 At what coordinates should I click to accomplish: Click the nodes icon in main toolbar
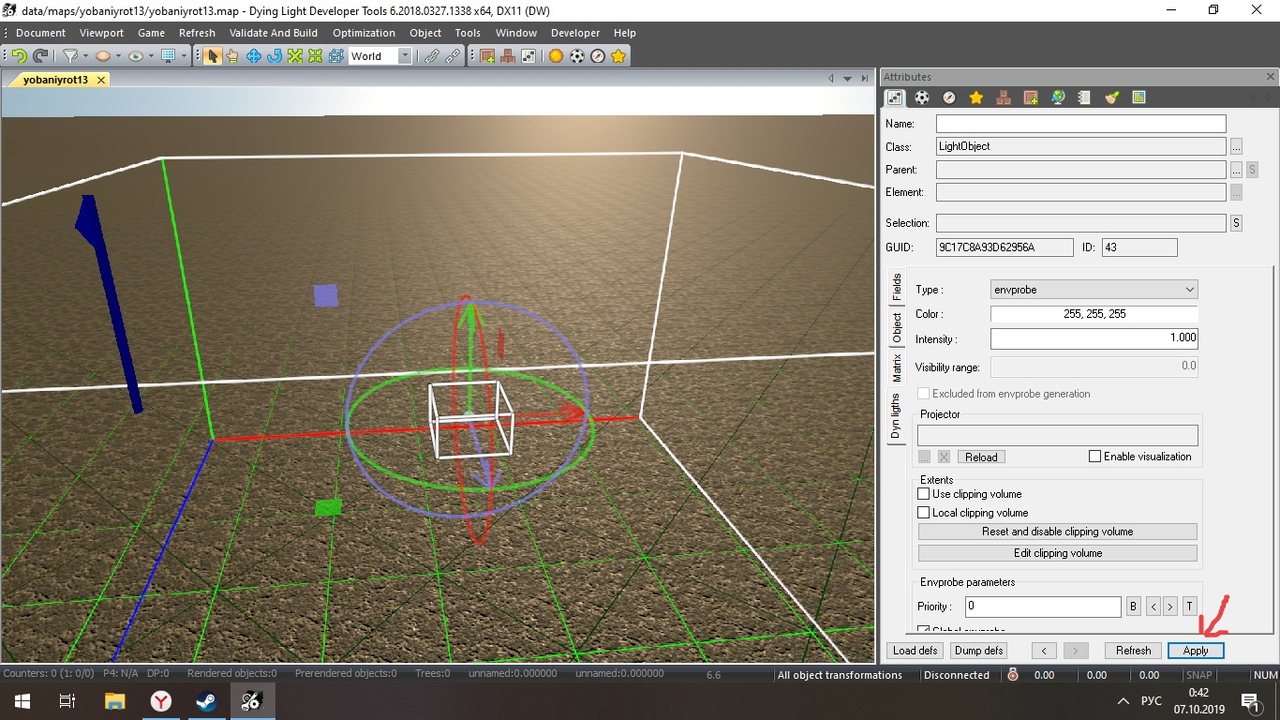point(529,56)
